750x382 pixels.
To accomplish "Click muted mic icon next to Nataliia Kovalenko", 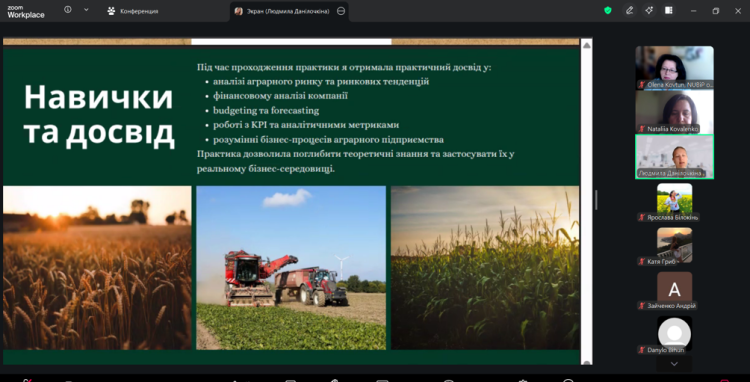I will click(641, 129).
